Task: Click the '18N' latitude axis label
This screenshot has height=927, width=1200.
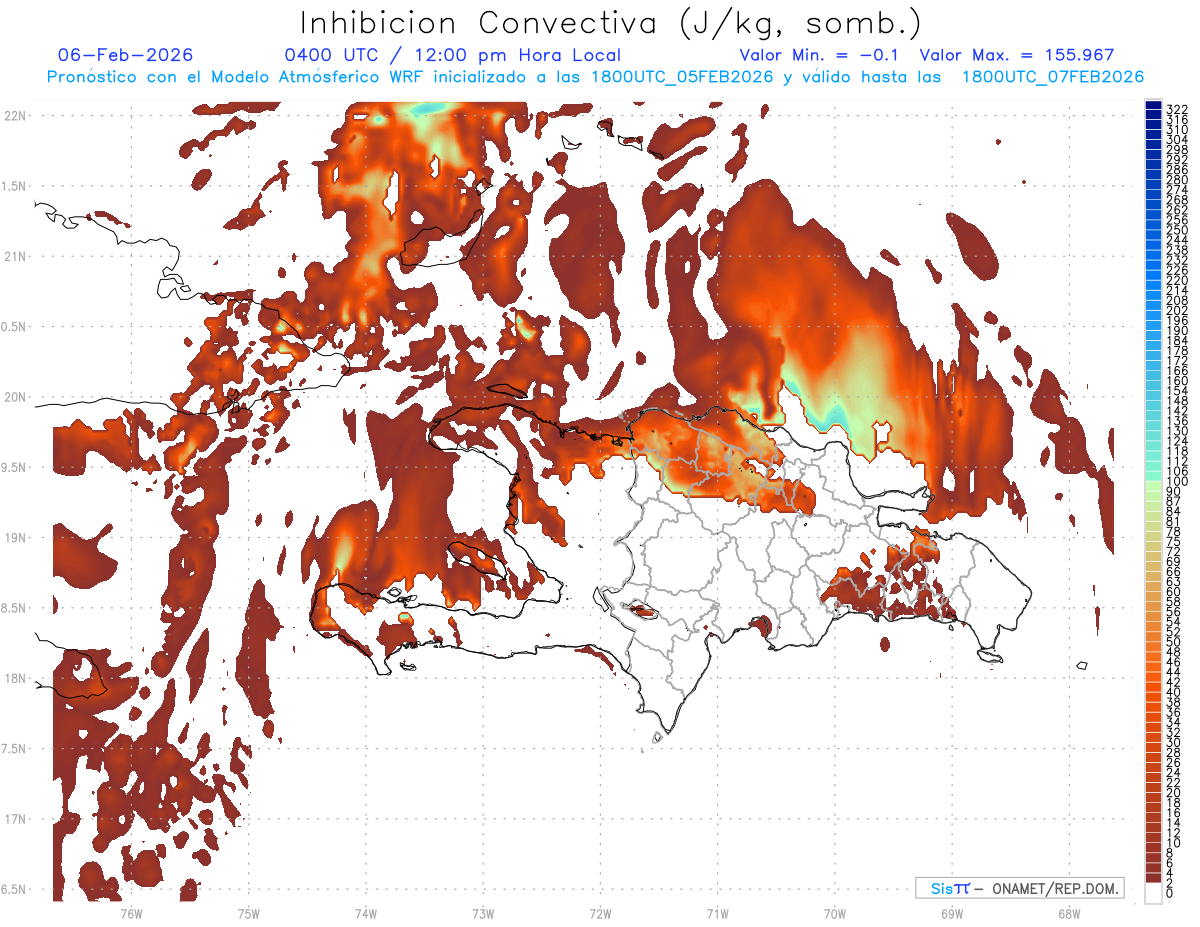Action: click(x=15, y=678)
